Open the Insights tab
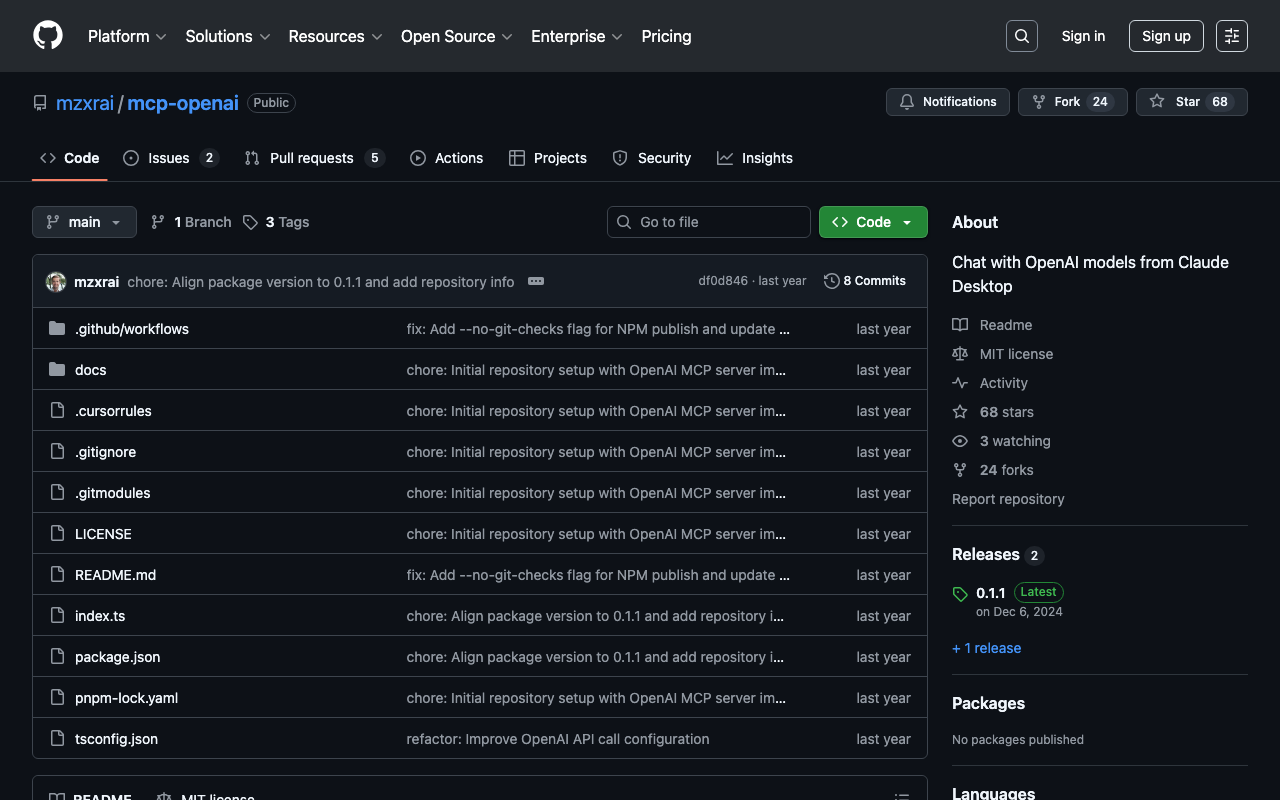Screen dimensions: 1280x800 click(755, 158)
